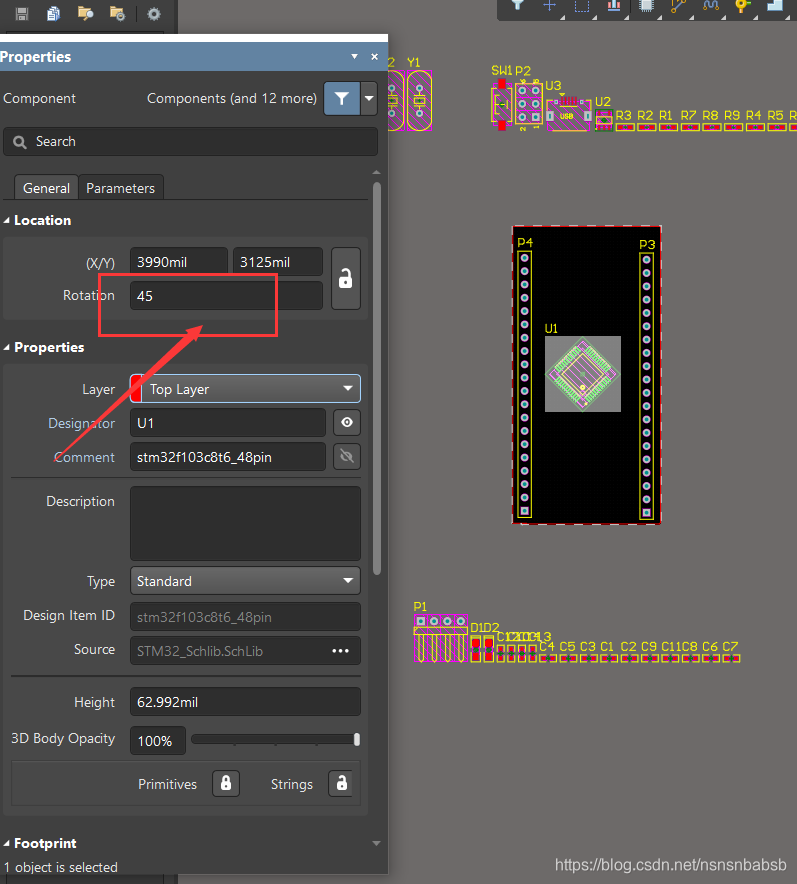797x884 pixels.
Task: Click the Properties panel vertical scrollbar
Action: (377, 378)
